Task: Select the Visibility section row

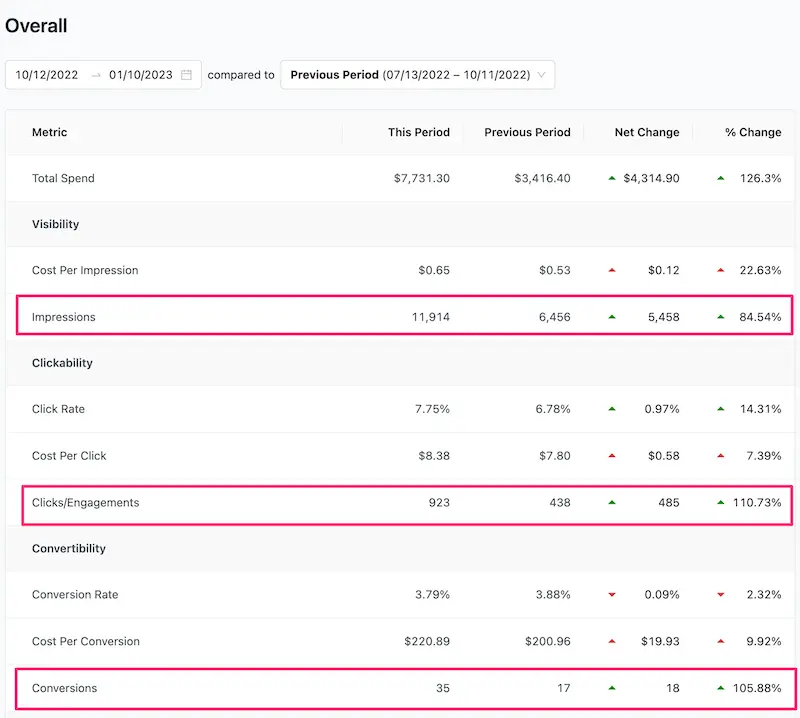Action: click(56, 224)
